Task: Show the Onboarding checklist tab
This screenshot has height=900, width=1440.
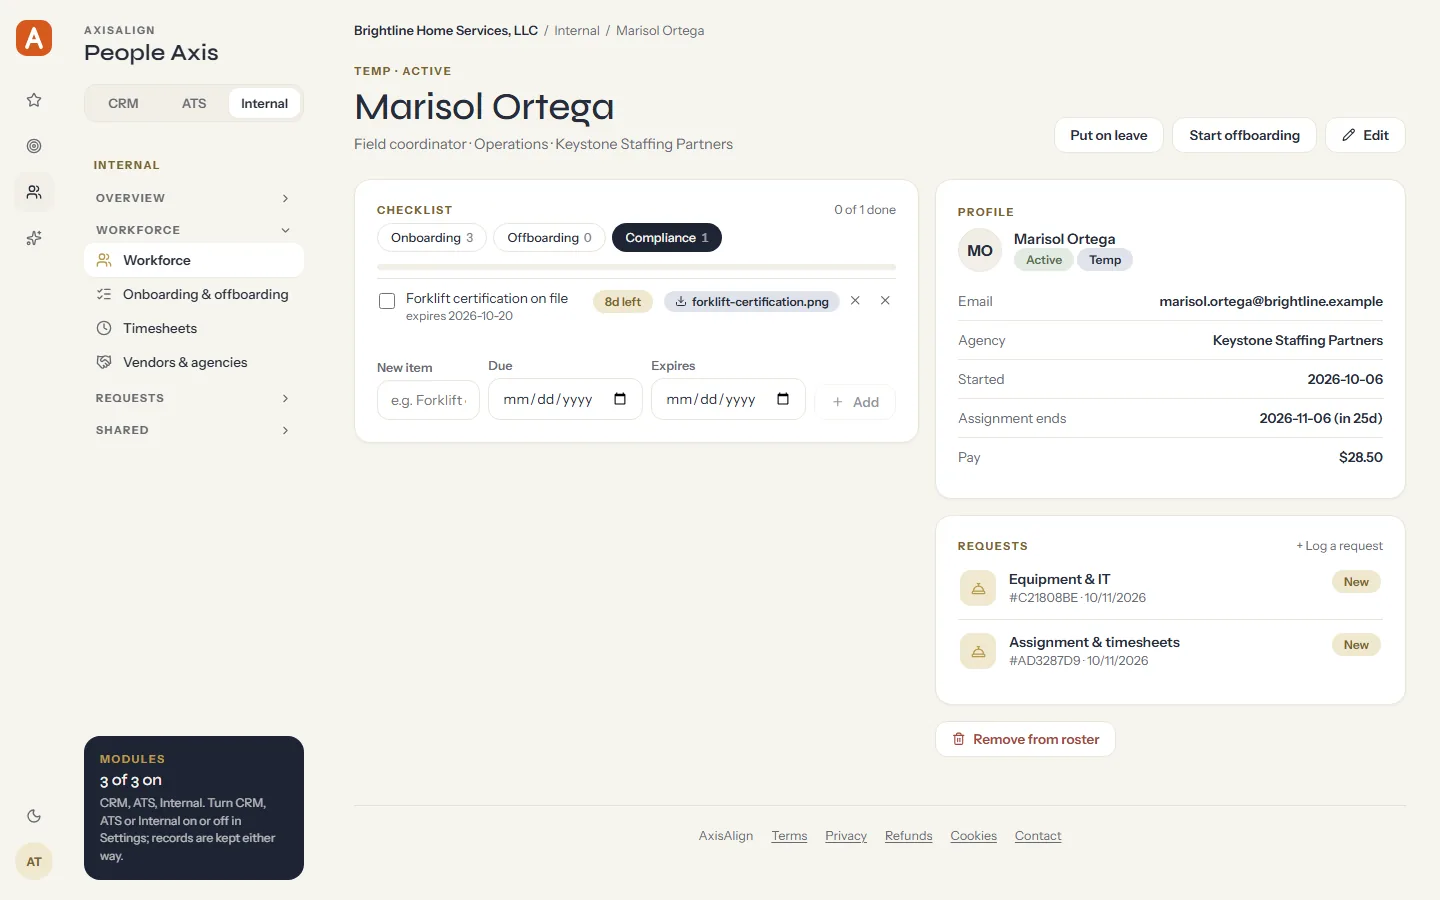Action: [x=432, y=238]
